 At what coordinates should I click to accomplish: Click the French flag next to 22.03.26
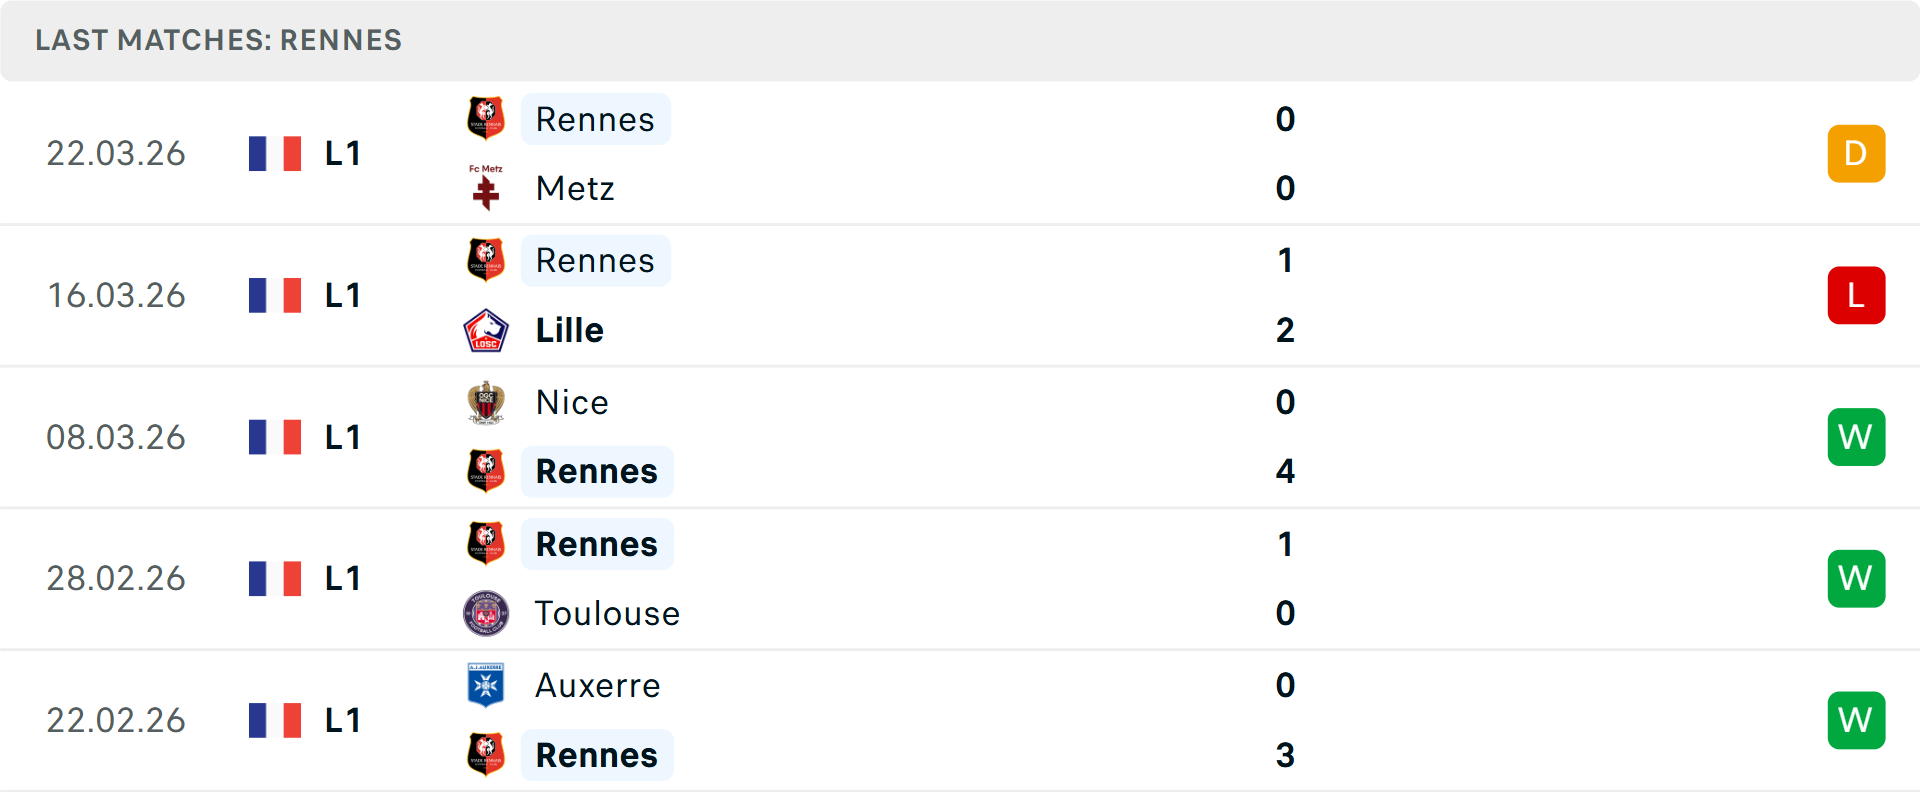point(274,153)
